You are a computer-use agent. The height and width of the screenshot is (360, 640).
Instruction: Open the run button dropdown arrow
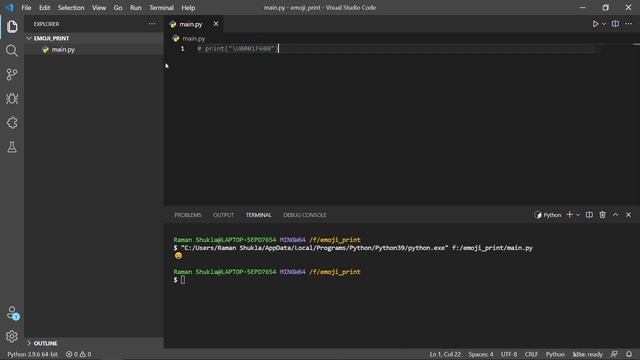coord(604,24)
